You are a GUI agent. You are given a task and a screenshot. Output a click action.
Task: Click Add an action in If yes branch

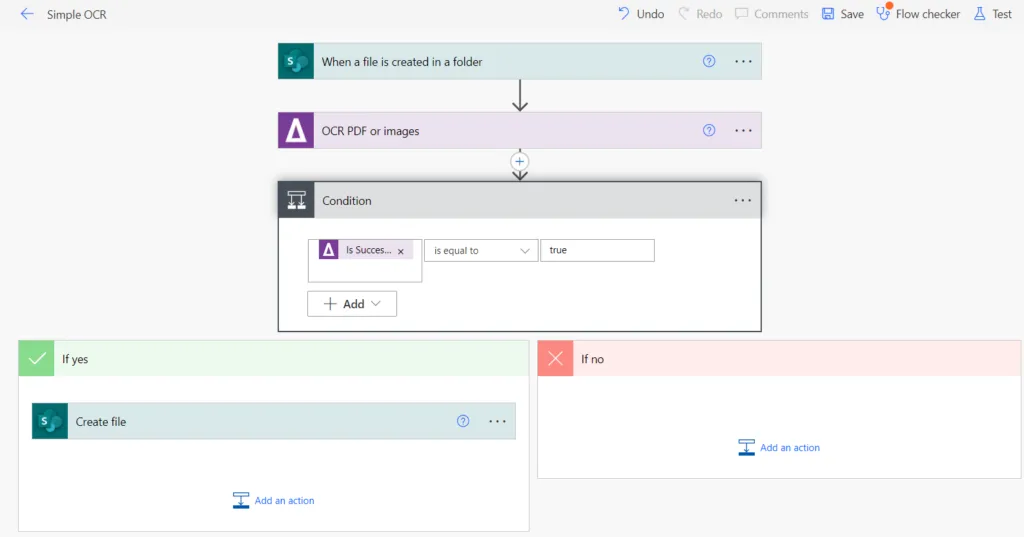(274, 500)
